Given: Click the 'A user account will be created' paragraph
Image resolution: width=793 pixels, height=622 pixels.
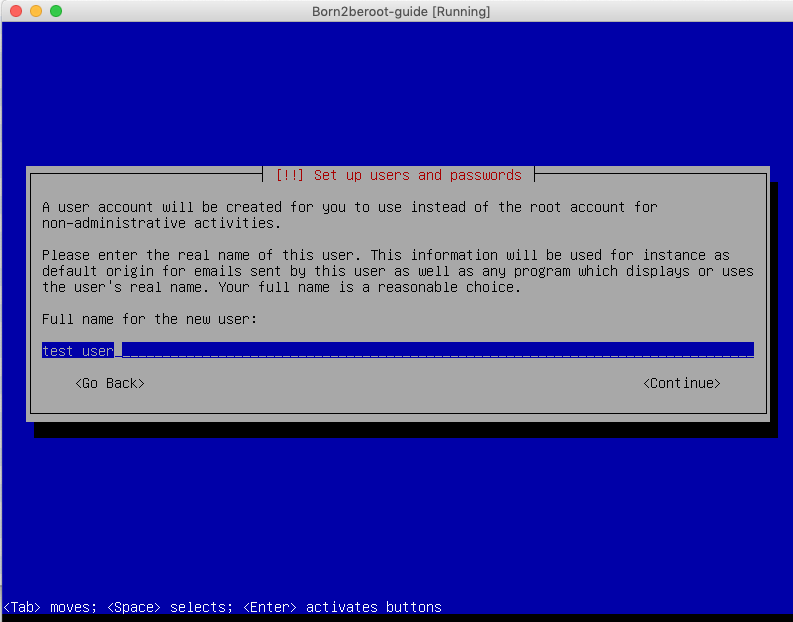Looking at the screenshot, I should point(349,215).
